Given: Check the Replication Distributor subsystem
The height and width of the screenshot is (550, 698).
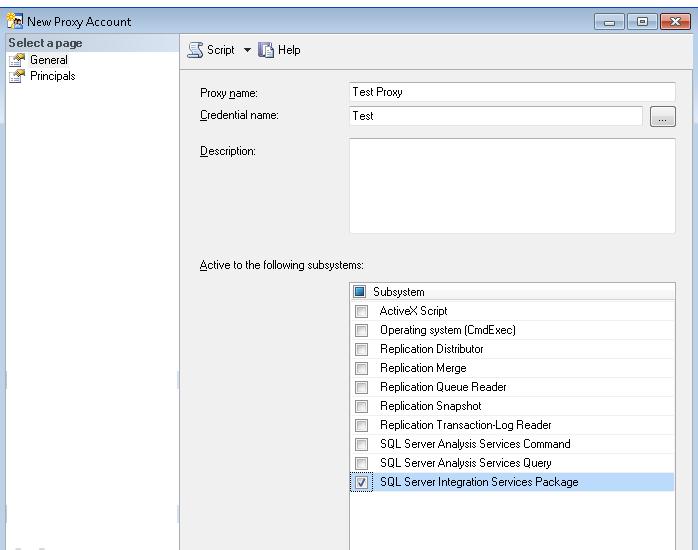Looking at the screenshot, I should pos(361,349).
